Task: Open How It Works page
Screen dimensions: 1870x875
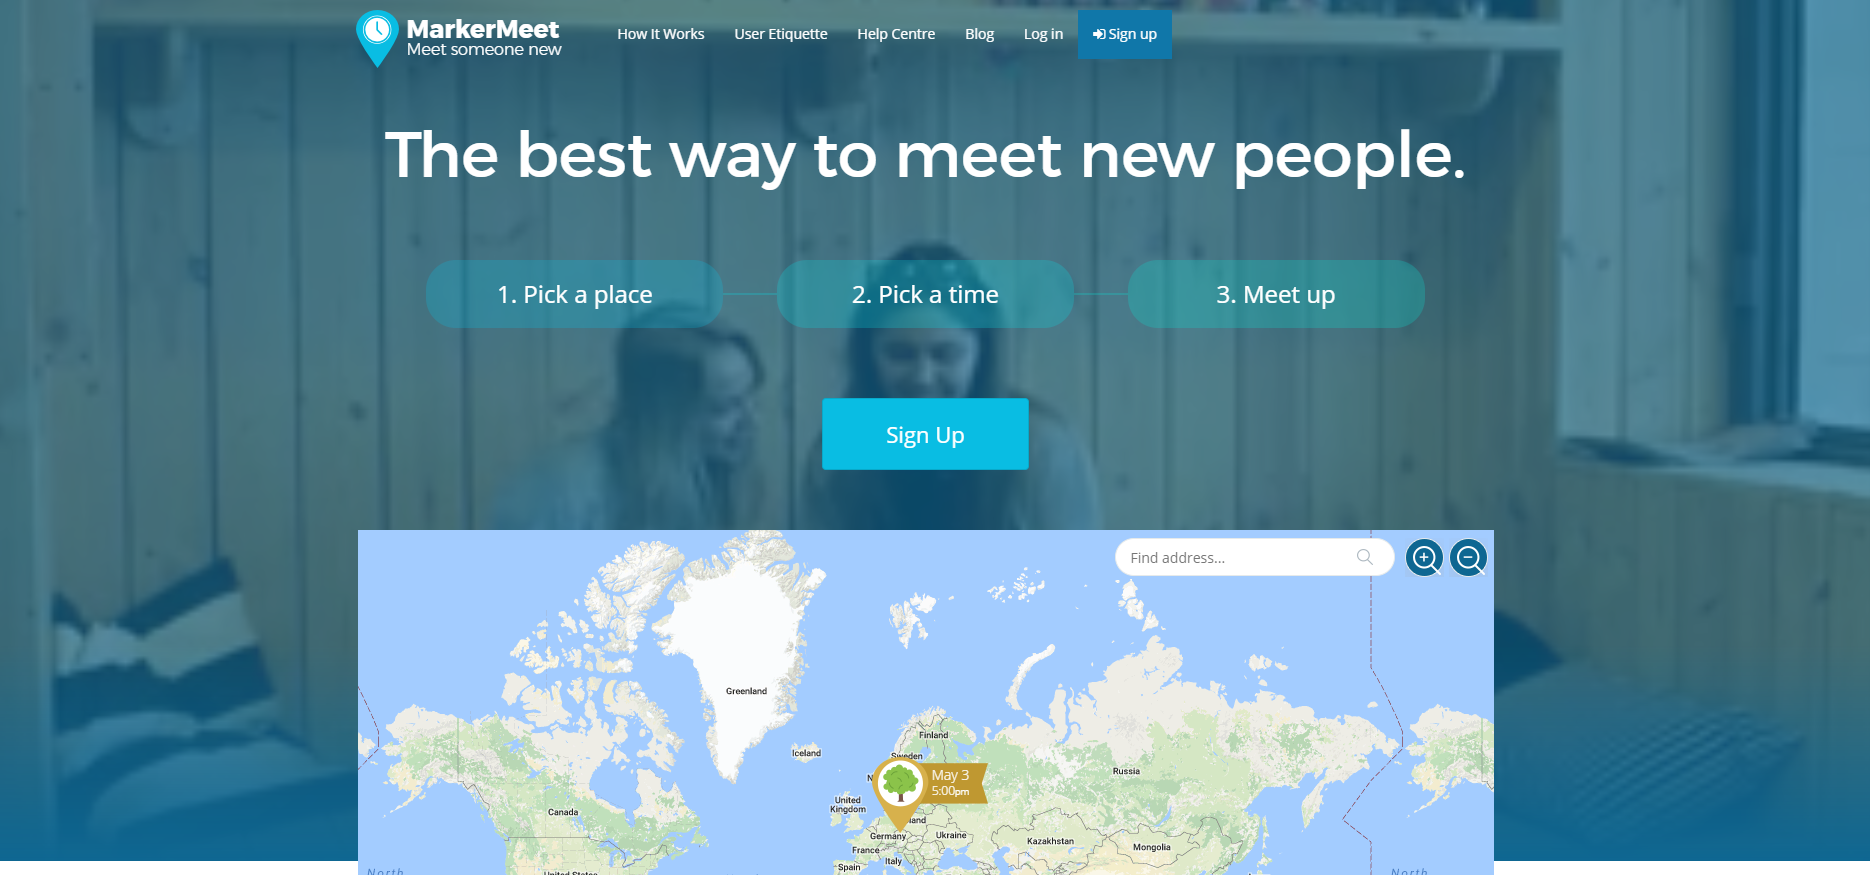Action: 661,34
